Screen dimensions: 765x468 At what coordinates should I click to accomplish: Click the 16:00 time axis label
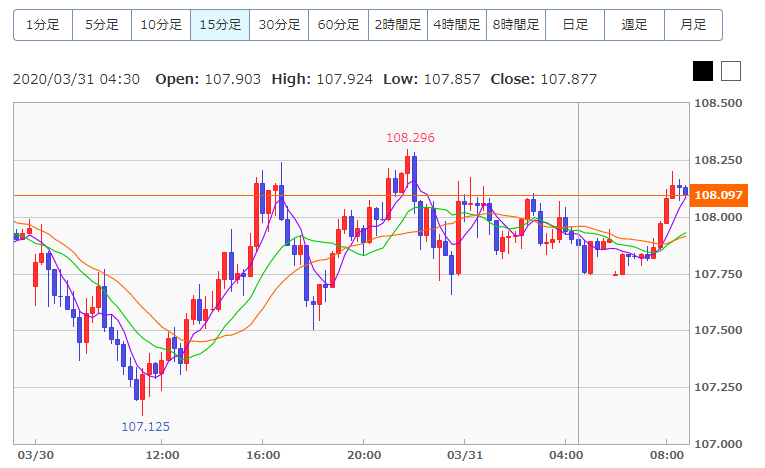[x=263, y=455]
